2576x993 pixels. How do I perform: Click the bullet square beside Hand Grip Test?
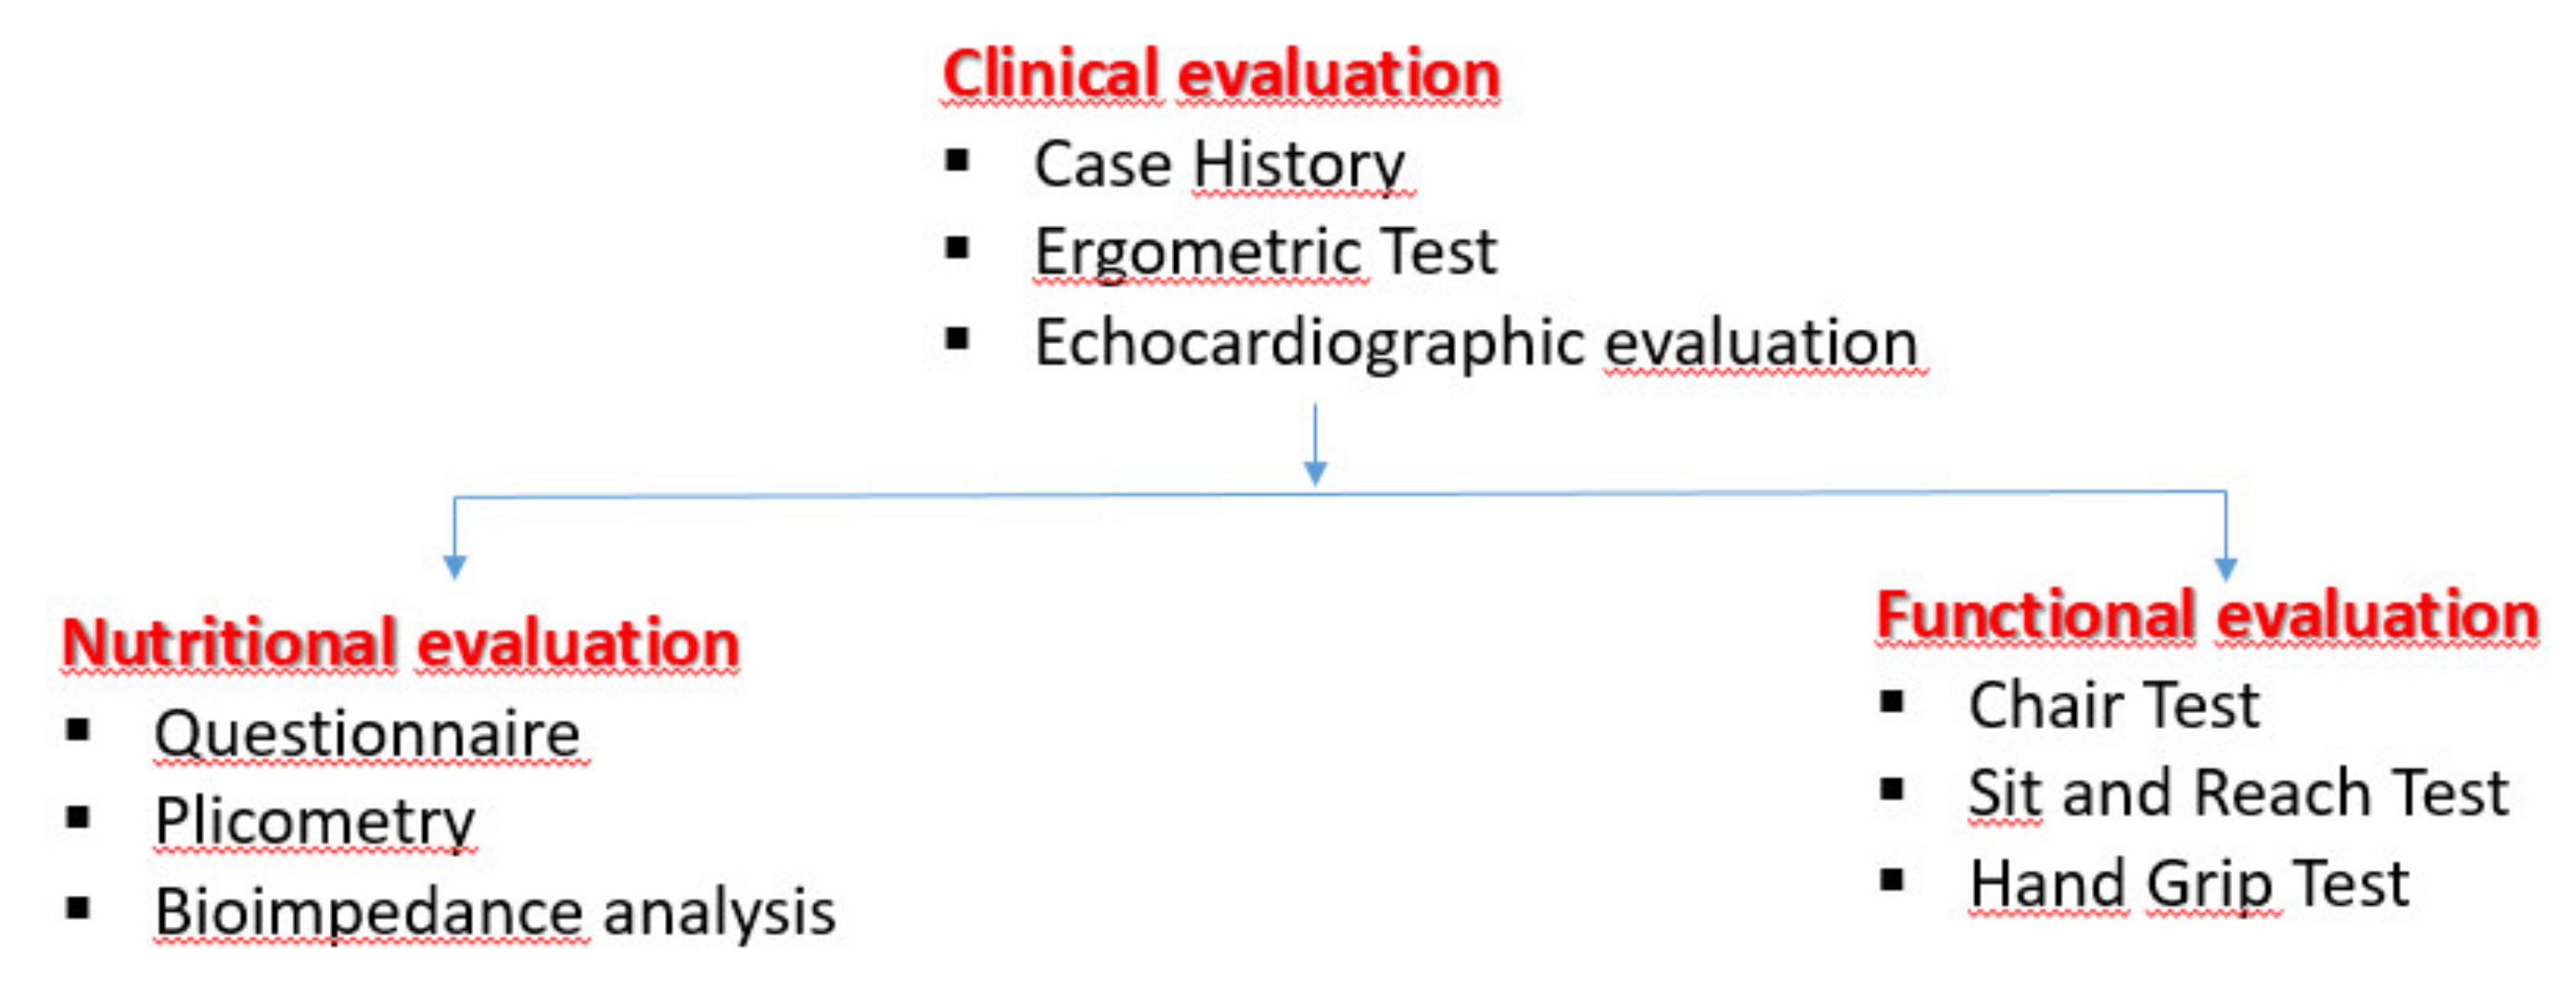(1891, 880)
